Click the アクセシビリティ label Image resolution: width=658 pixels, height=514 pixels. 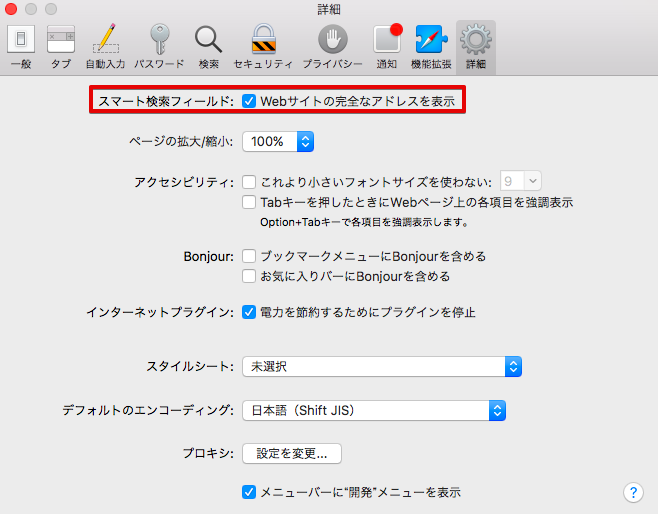[184, 182]
